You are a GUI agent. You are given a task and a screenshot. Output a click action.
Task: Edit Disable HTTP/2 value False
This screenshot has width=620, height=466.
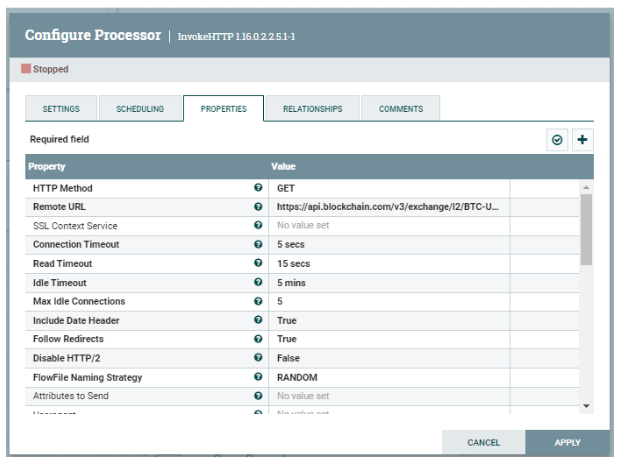pyautogui.click(x=389, y=358)
